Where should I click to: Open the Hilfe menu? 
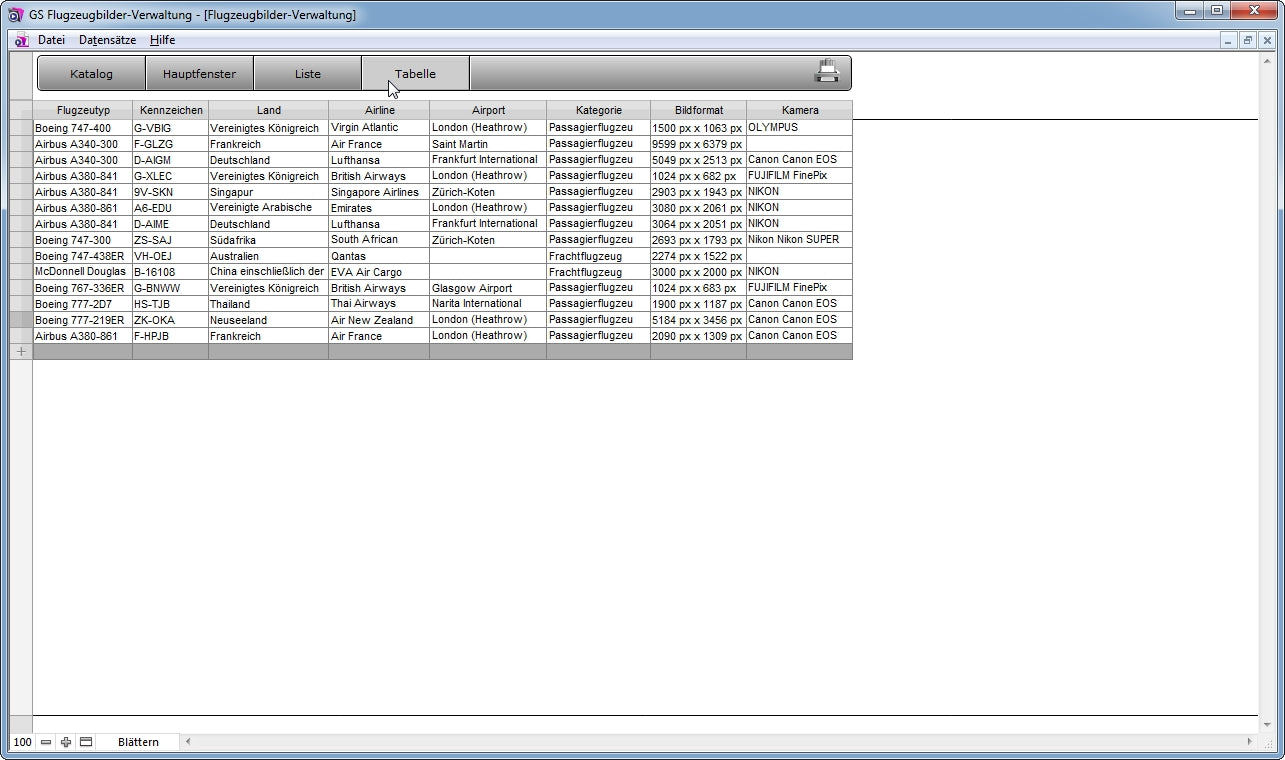tap(163, 41)
